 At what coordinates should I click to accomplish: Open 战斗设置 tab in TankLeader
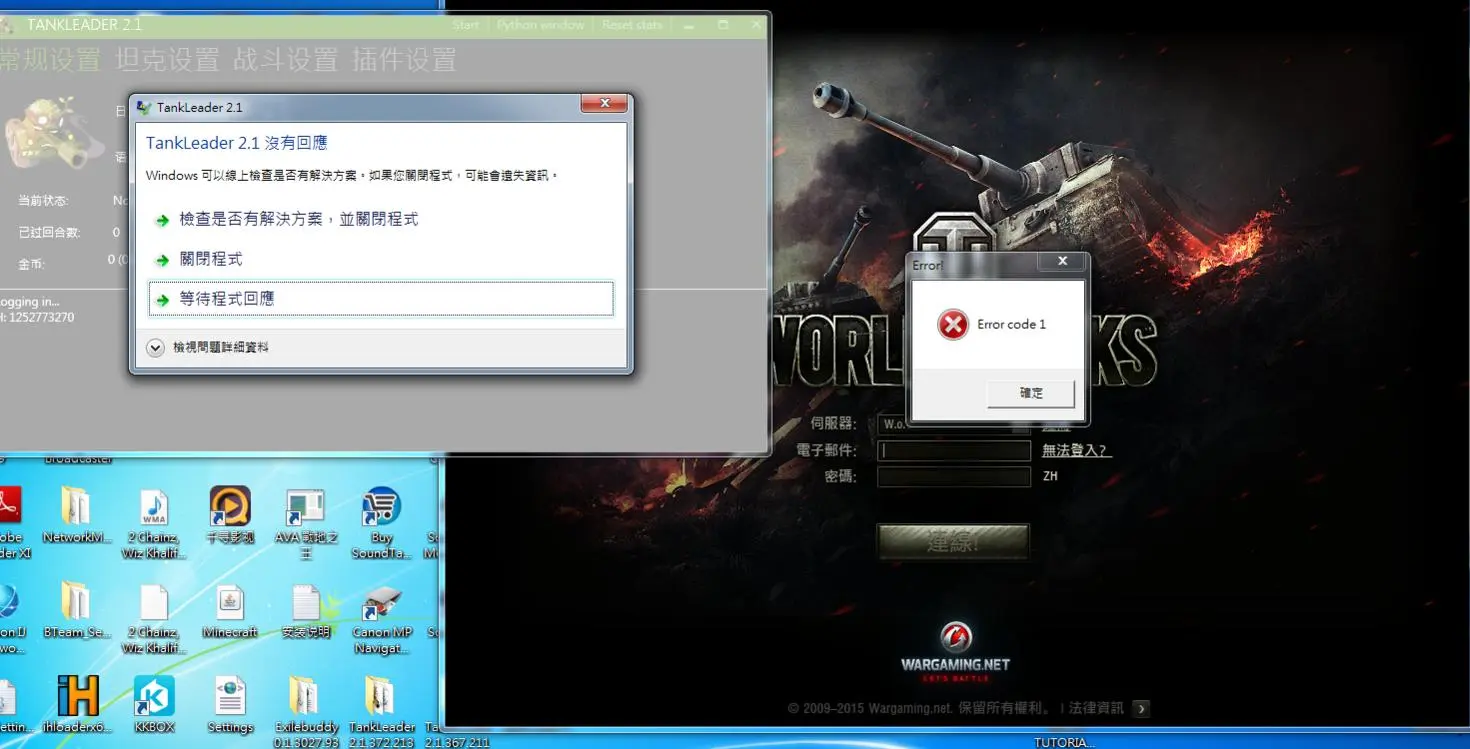pyautogui.click(x=285, y=60)
